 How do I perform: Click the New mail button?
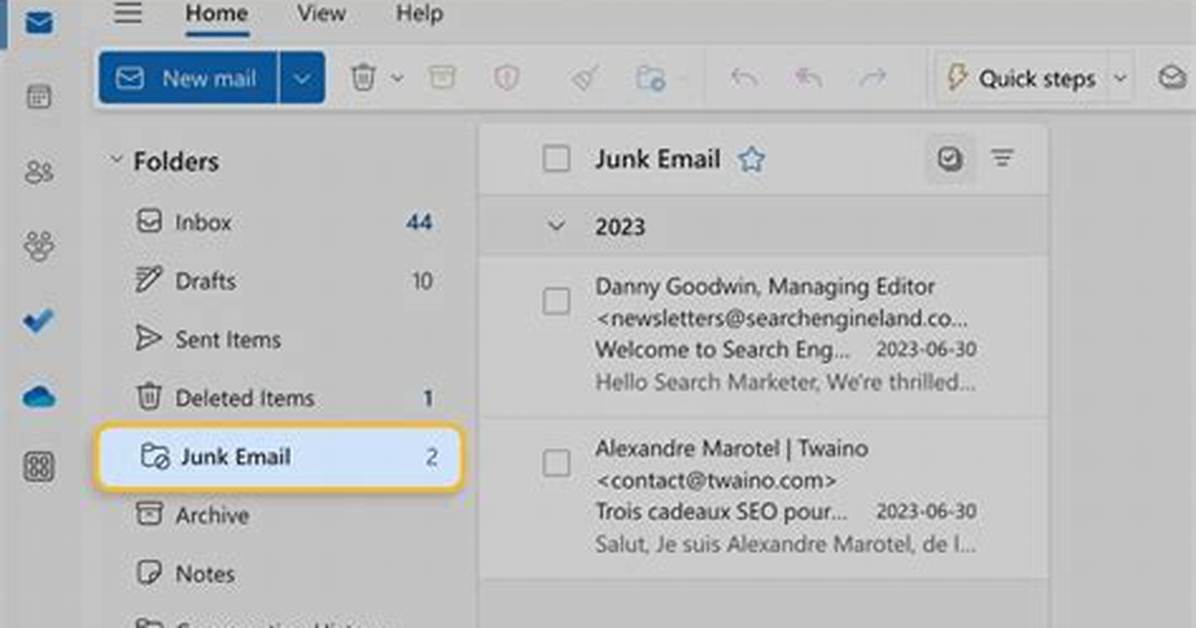(188, 78)
